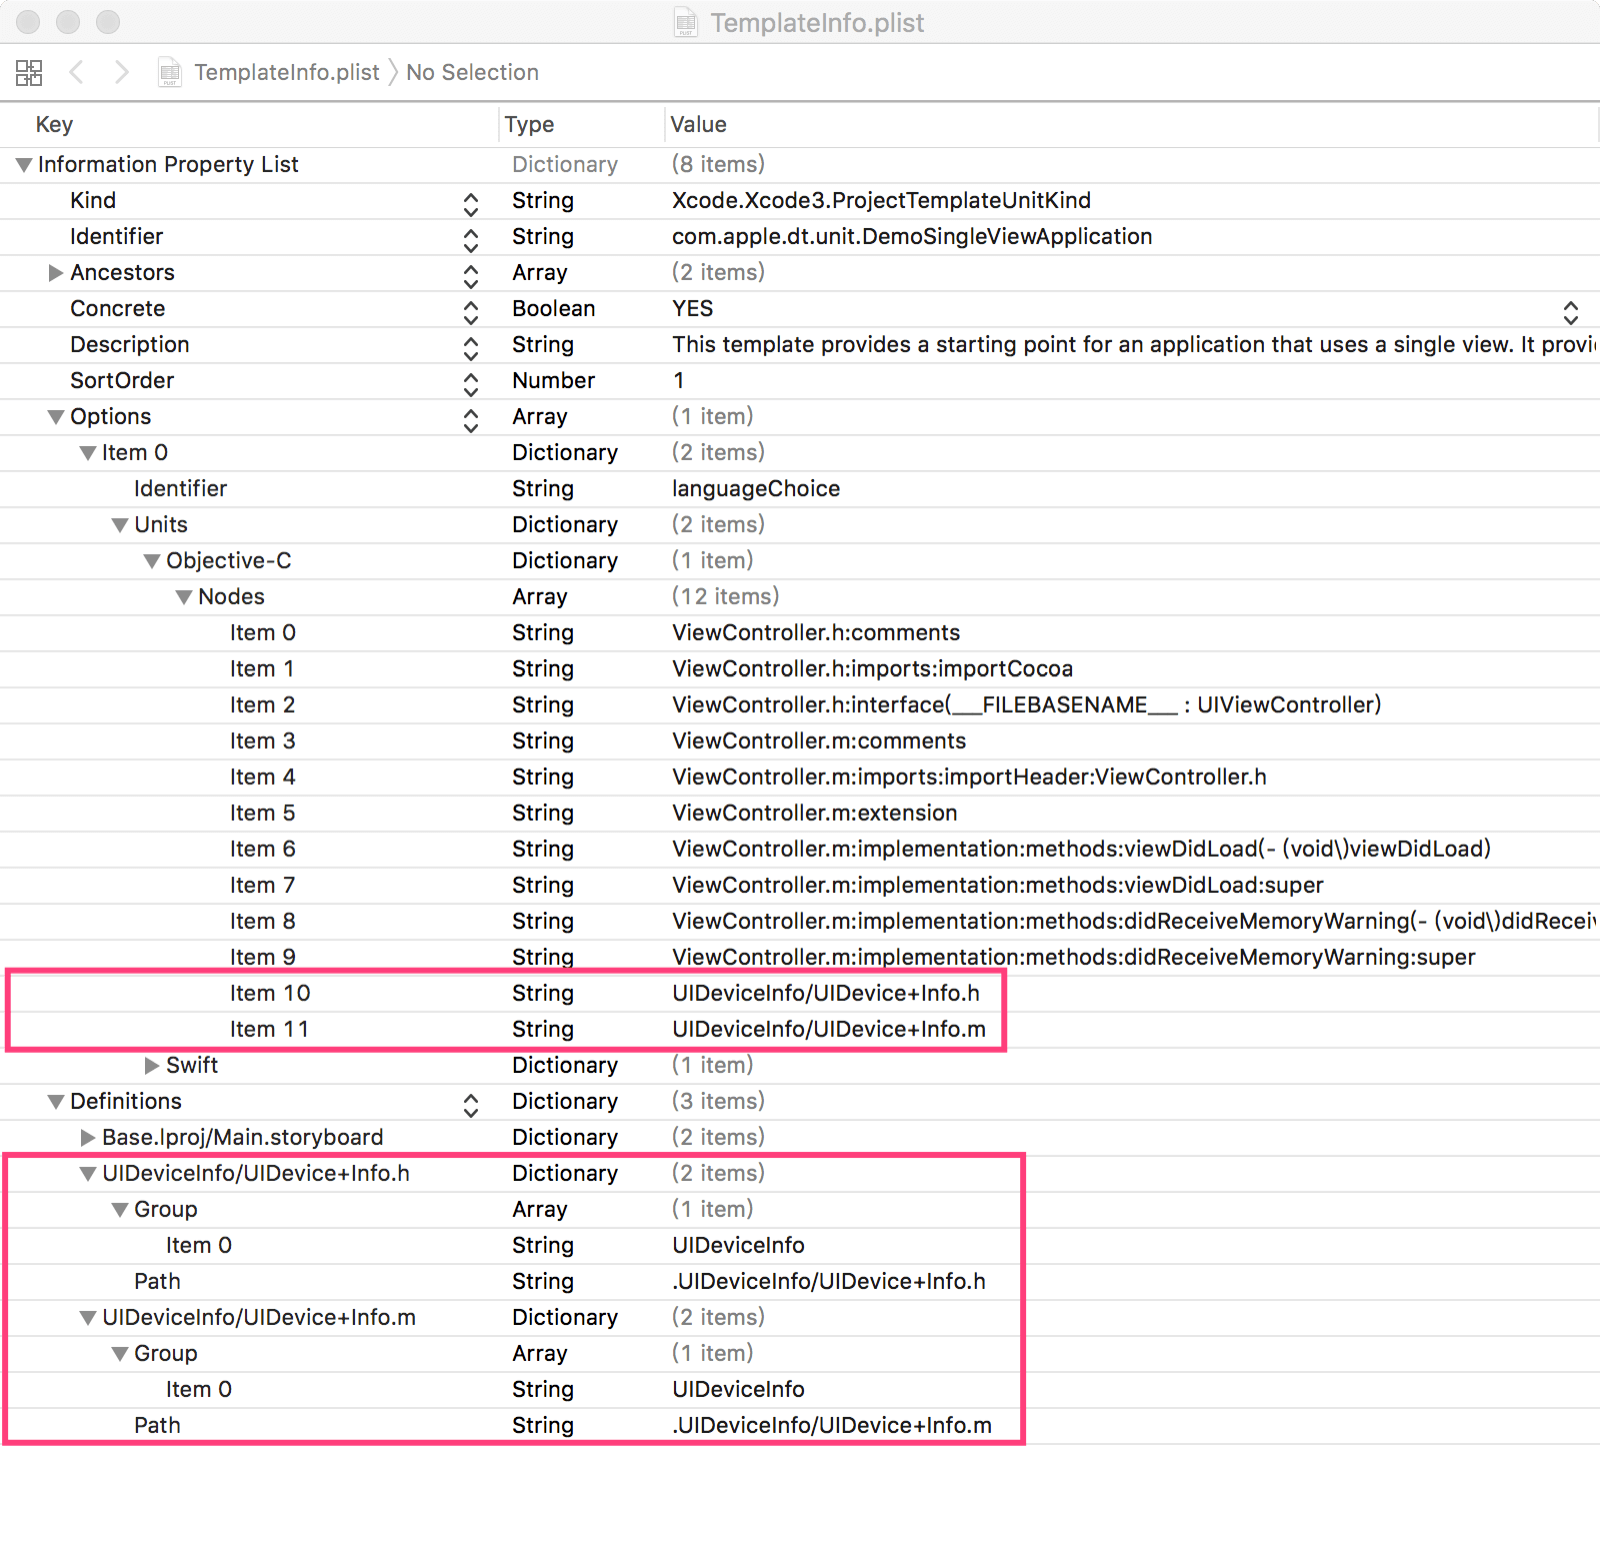Select Item 10 row key
The height and width of the screenshot is (1545, 1600).
(270, 993)
